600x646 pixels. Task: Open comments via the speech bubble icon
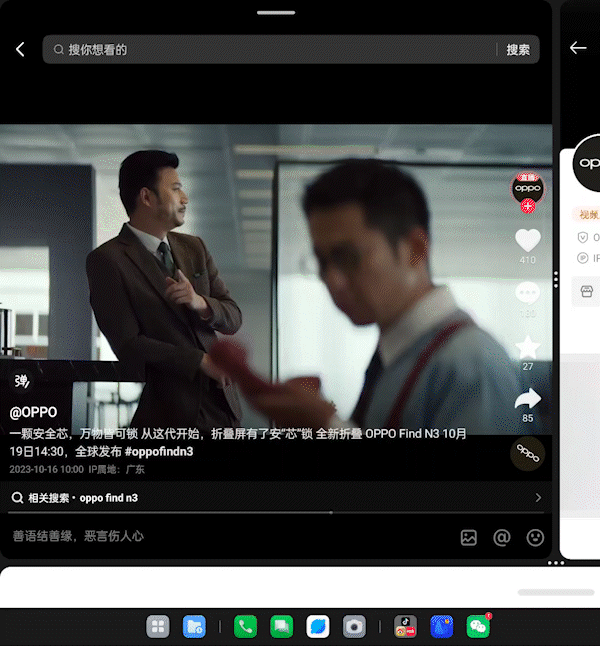[x=527, y=293]
